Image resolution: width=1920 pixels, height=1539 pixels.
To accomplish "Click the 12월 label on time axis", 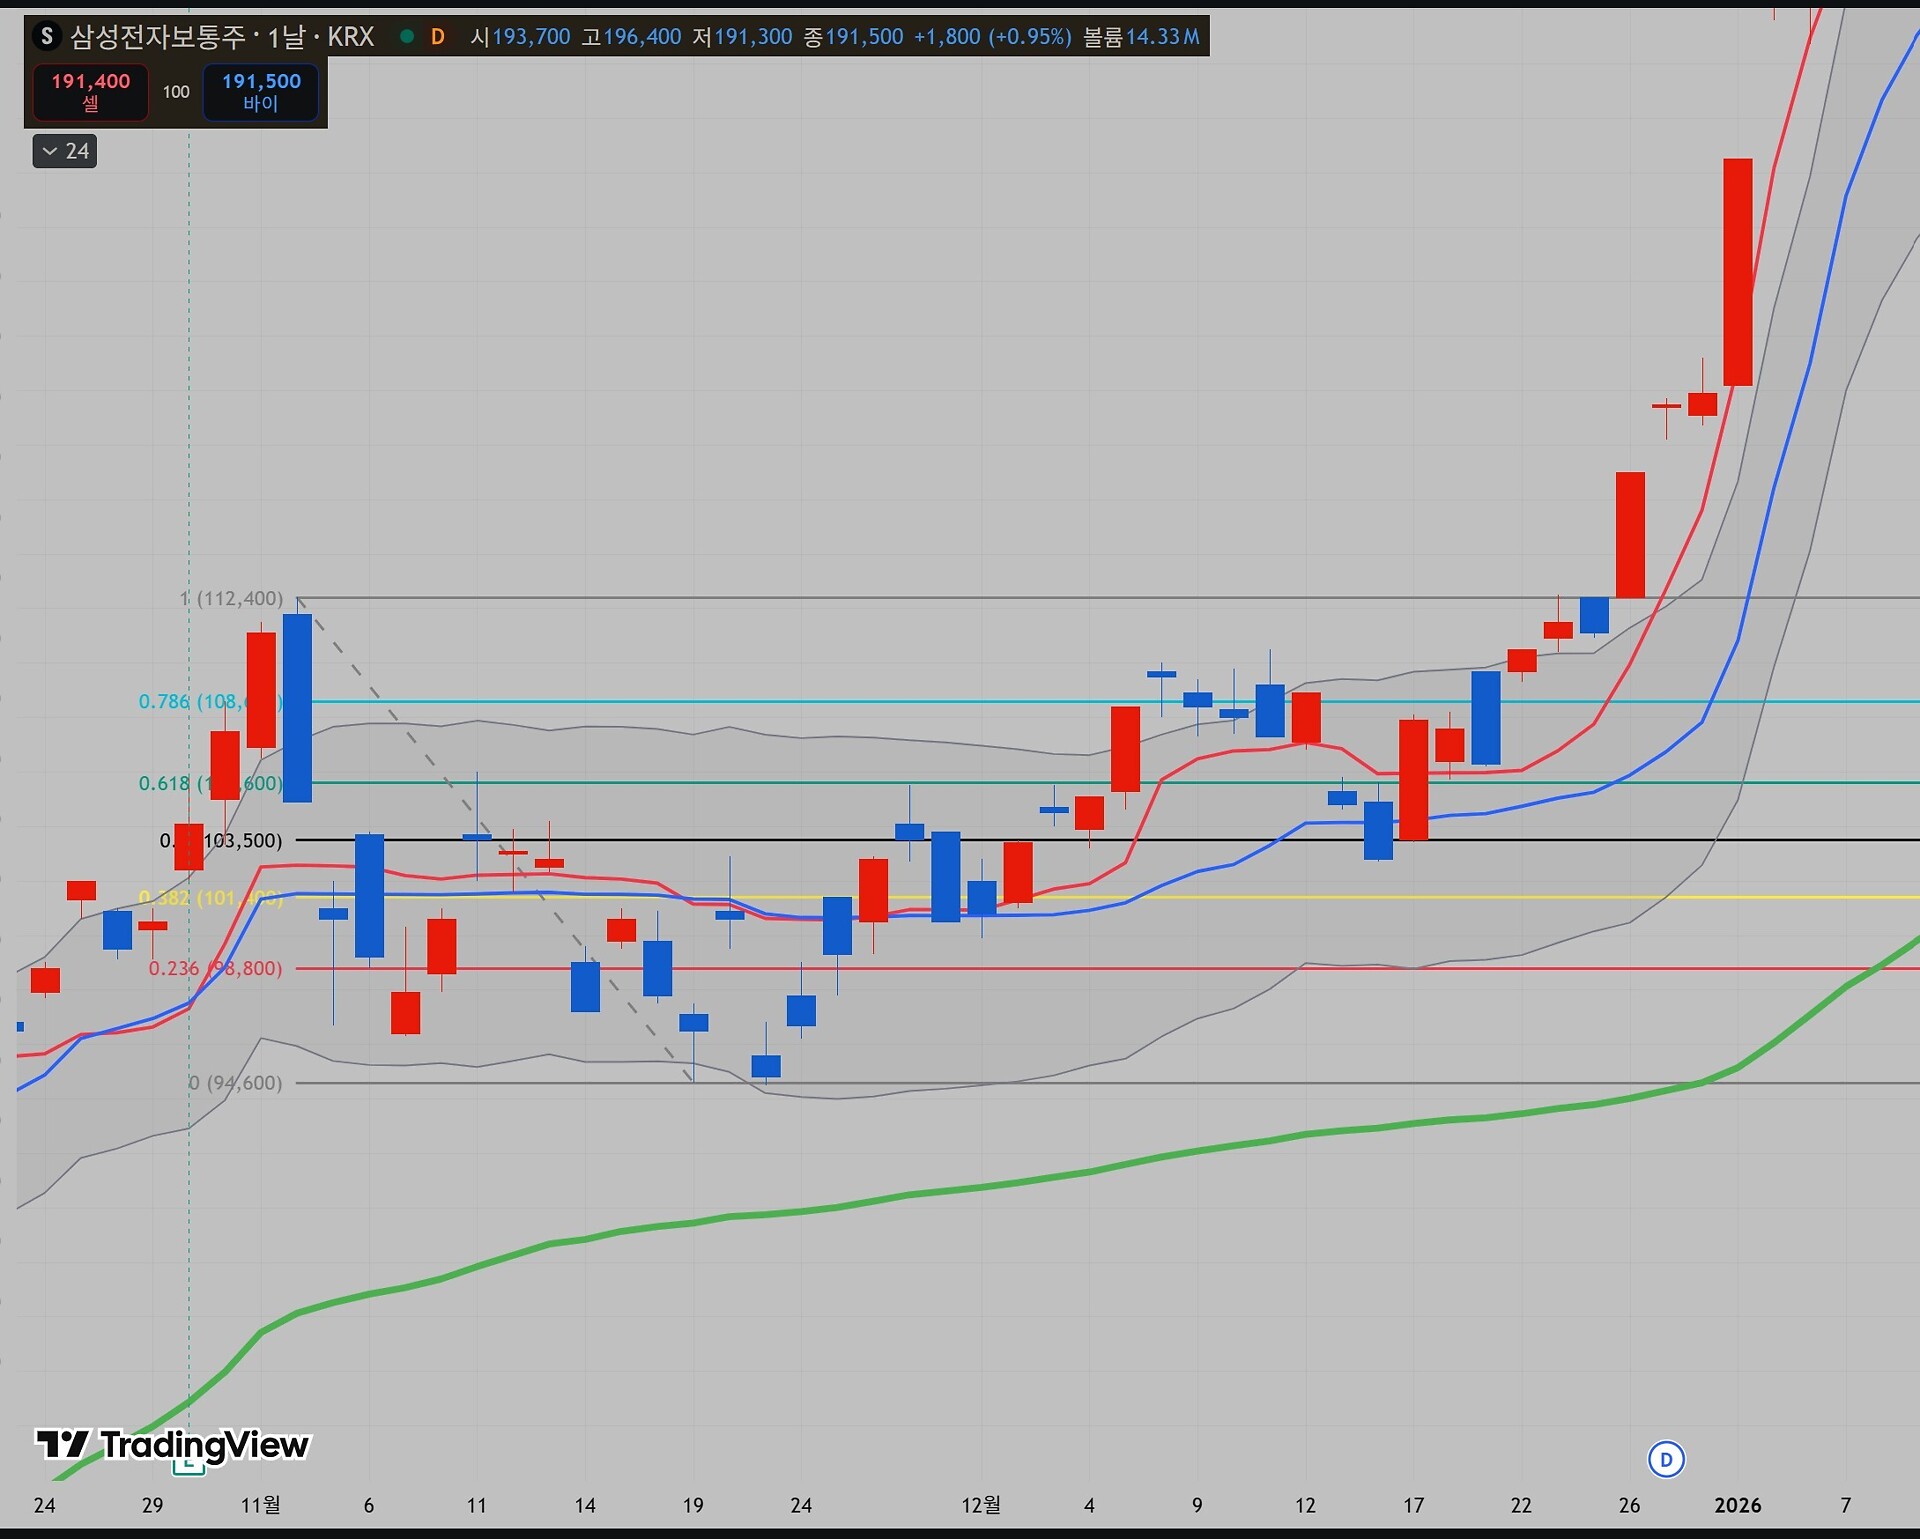I will point(980,1505).
